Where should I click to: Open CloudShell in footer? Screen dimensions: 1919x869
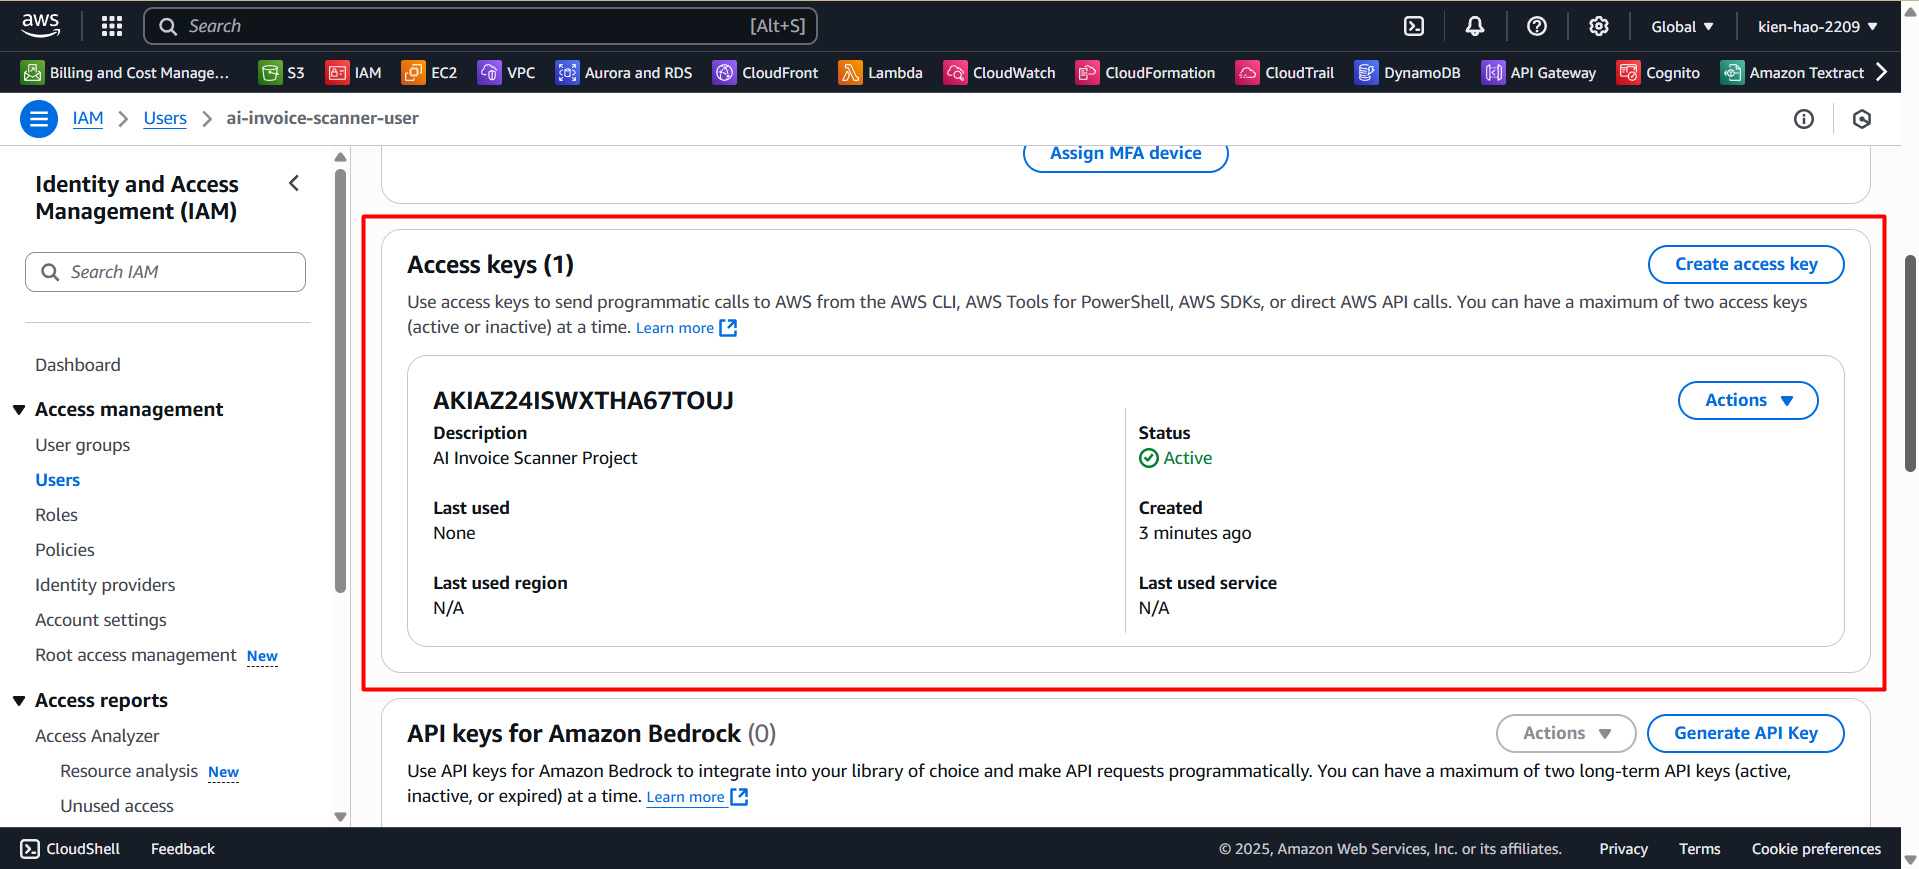pos(70,849)
